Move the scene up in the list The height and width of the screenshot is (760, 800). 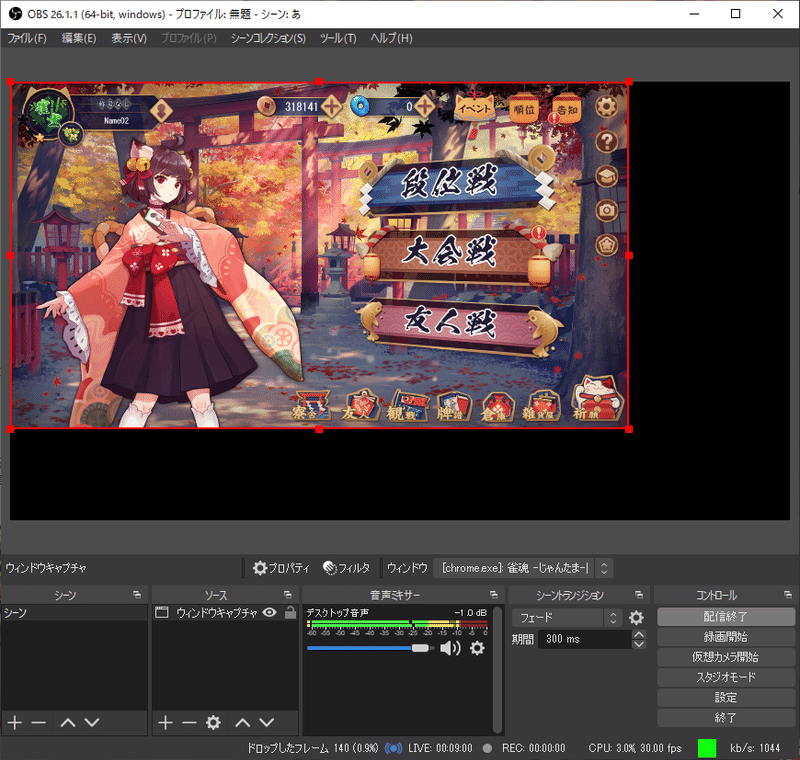(x=68, y=722)
